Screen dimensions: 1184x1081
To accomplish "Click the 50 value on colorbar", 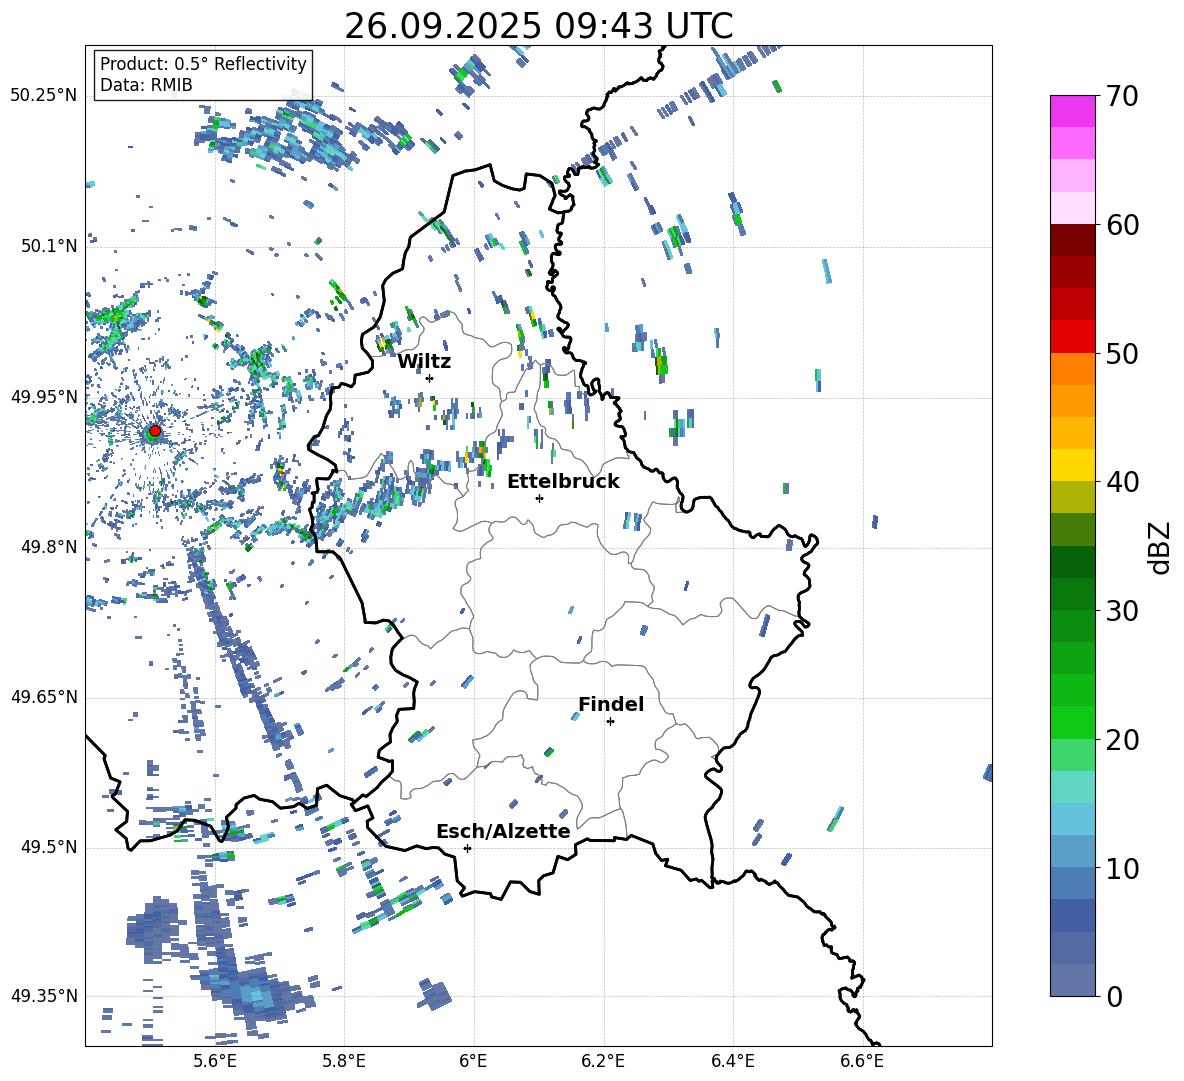I will point(1122,353).
